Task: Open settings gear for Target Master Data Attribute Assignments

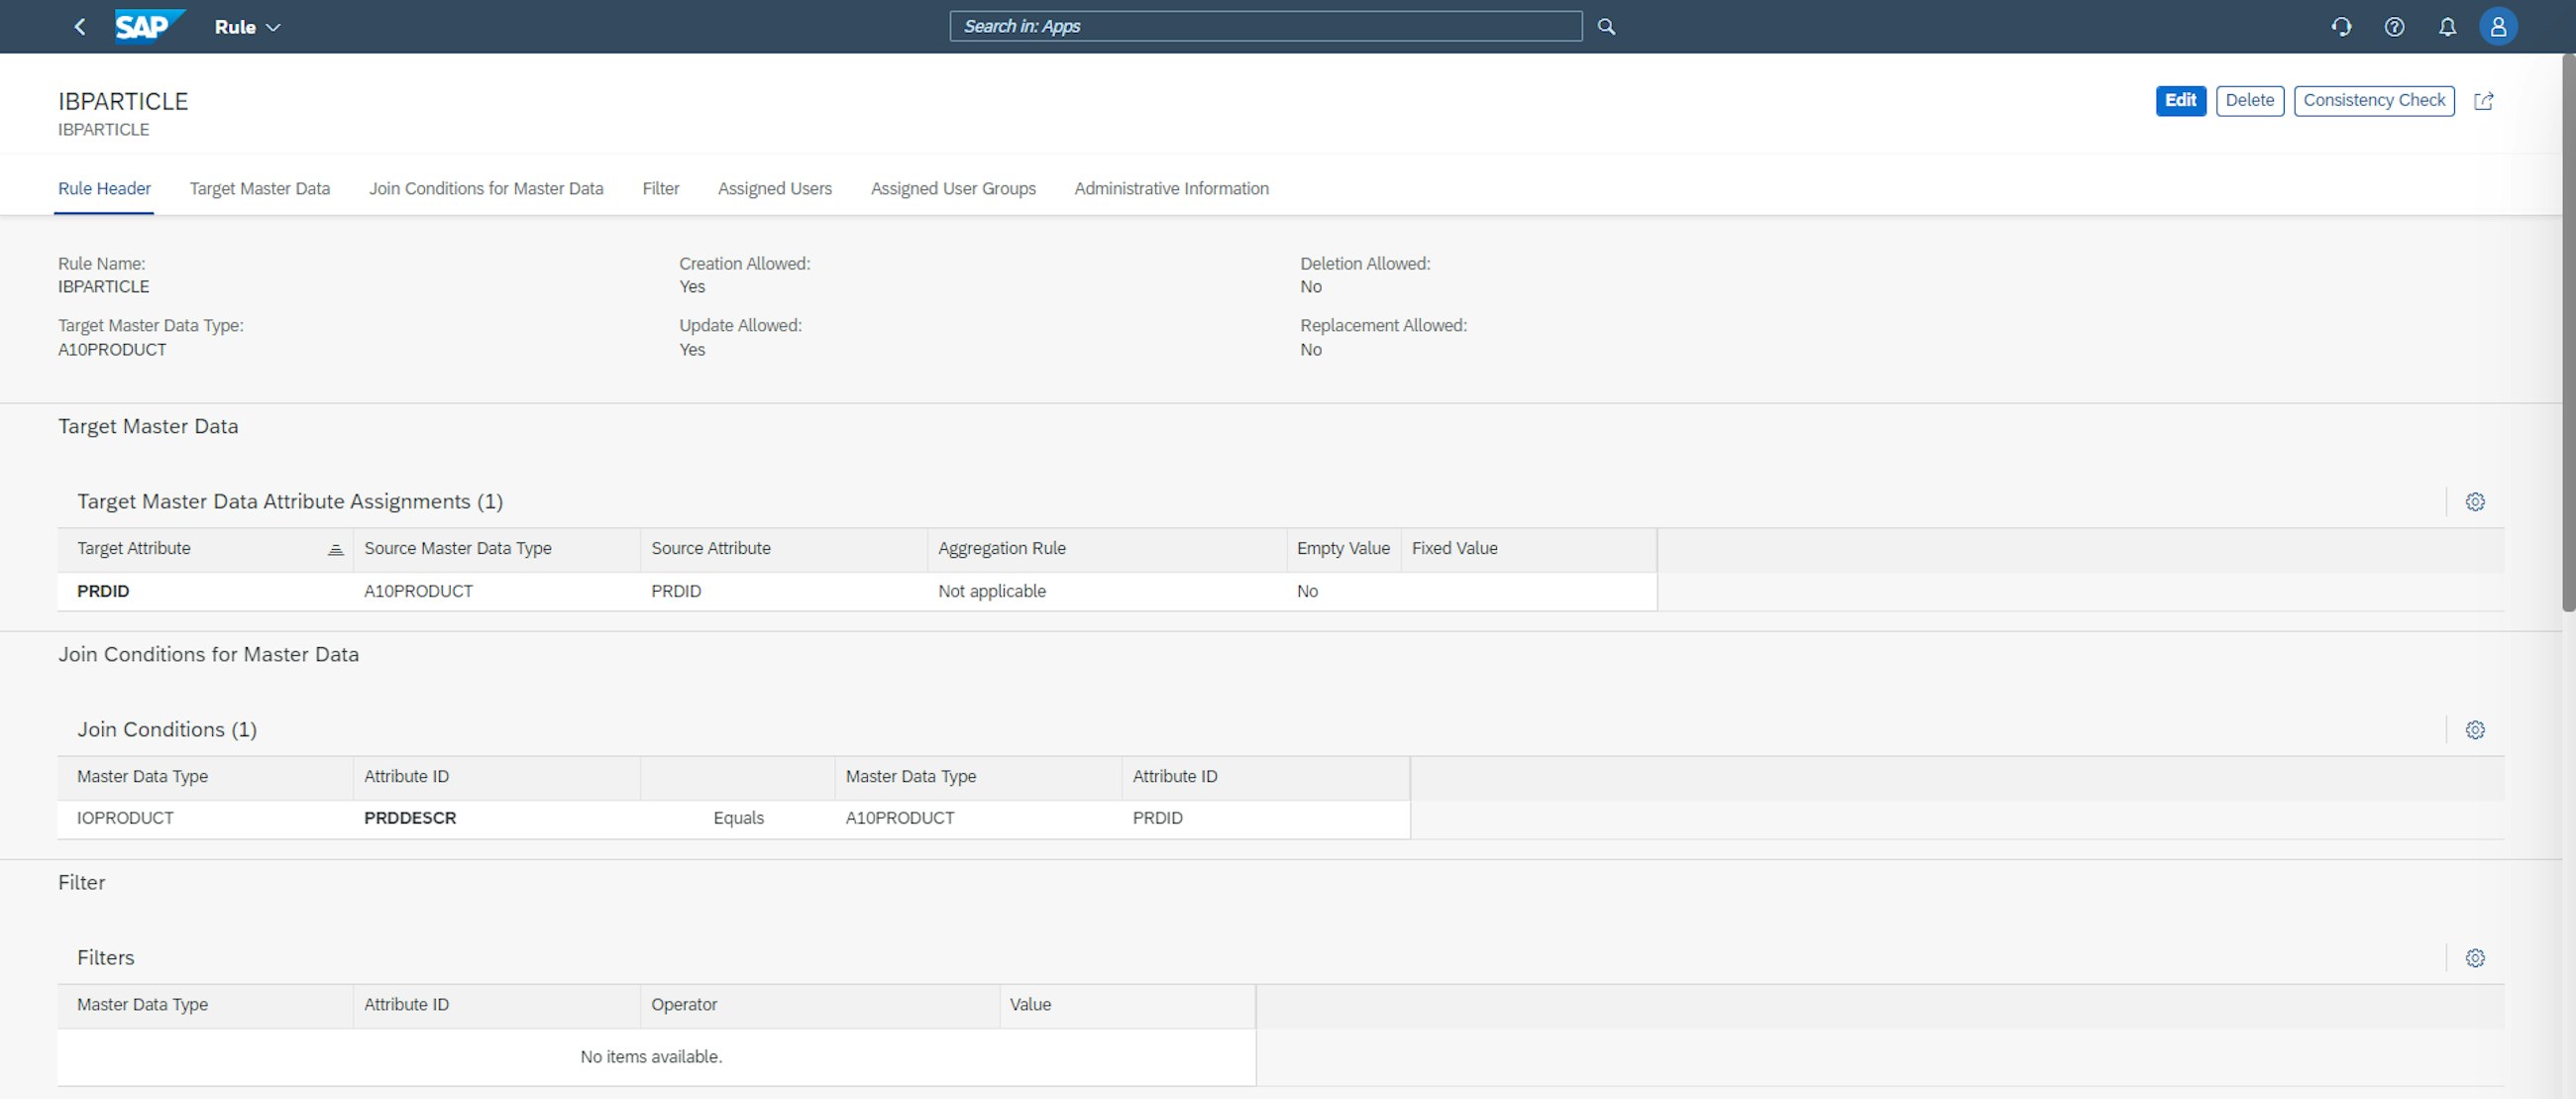Action: click(x=2475, y=502)
